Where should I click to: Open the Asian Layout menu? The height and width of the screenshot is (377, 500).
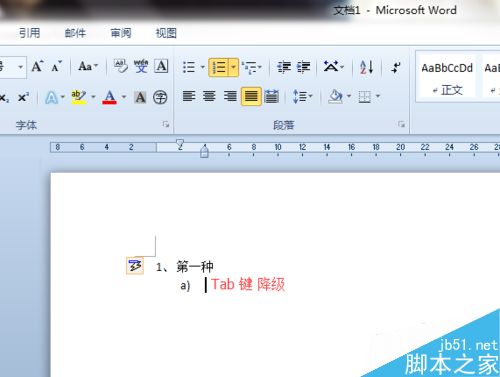(x=334, y=67)
